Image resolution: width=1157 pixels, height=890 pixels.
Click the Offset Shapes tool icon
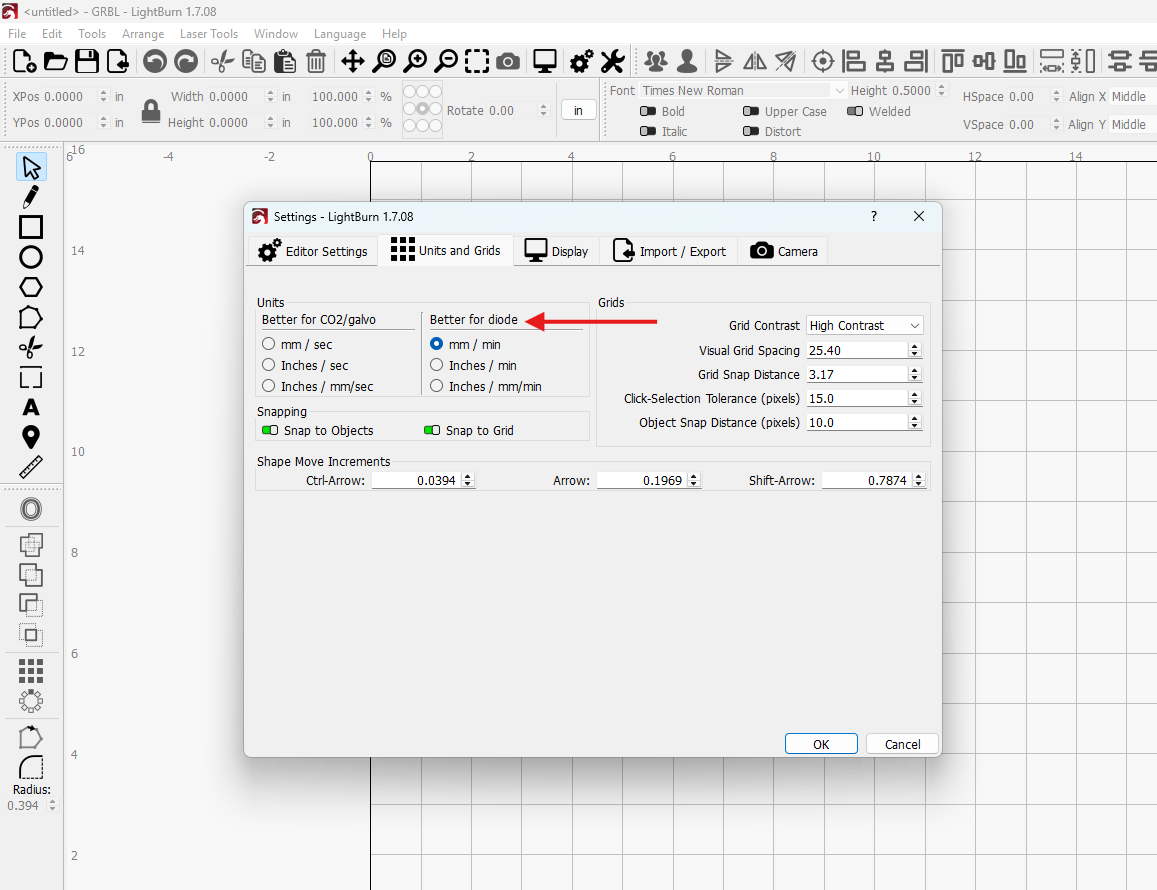tap(31, 509)
